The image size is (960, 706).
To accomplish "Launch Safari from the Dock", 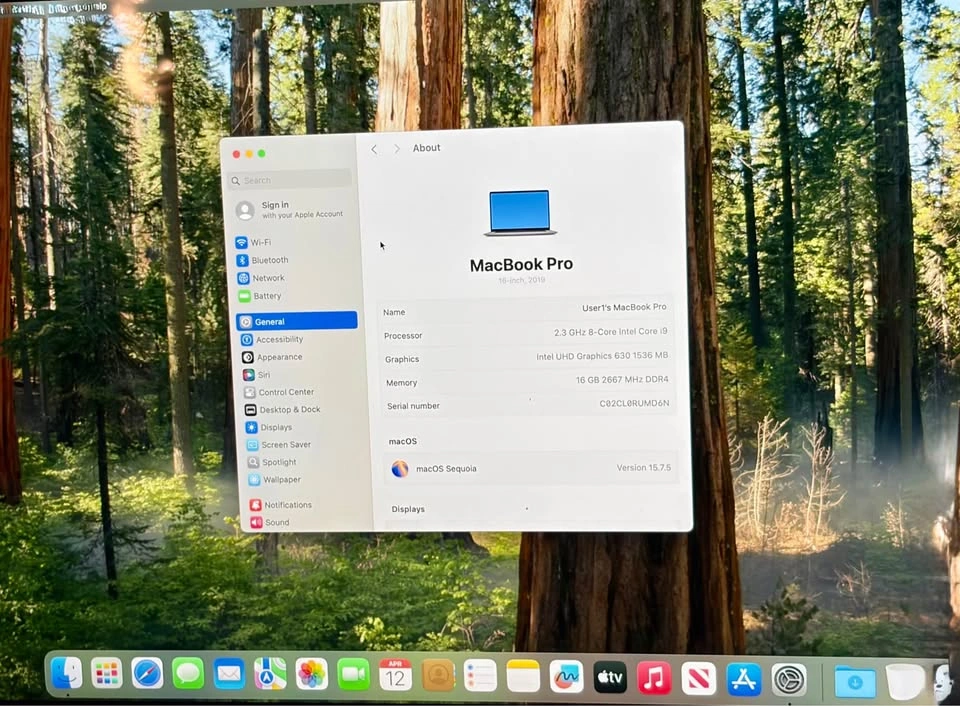I will click(x=148, y=674).
